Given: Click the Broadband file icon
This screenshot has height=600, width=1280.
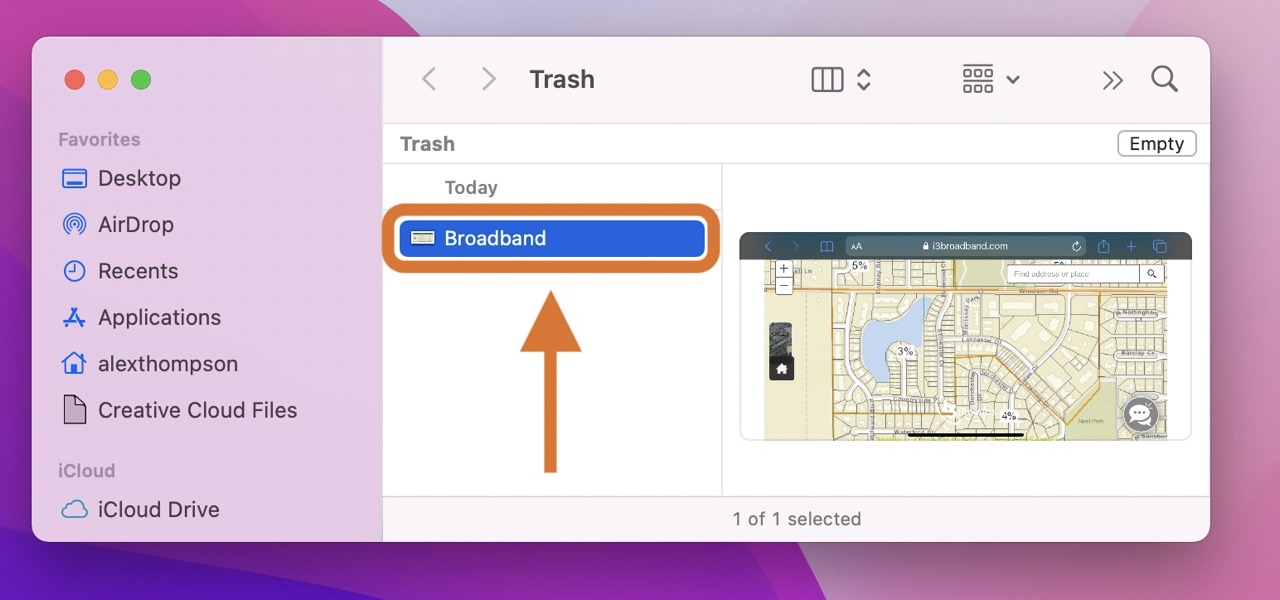Looking at the screenshot, I should (422, 238).
